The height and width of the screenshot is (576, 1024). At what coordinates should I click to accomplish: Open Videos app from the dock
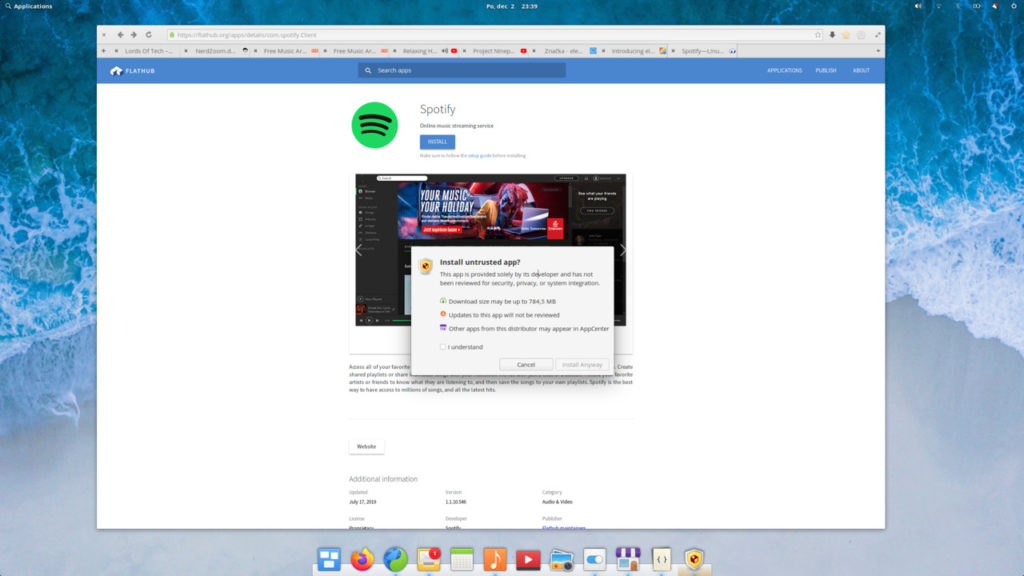(528, 559)
